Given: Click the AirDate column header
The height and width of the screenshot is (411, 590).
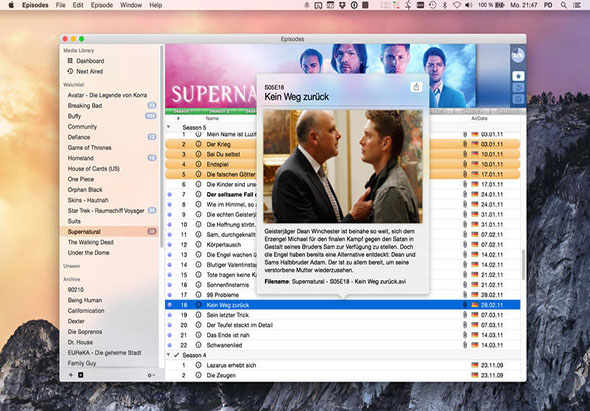Looking at the screenshot, I should click(x=479, y=119).
